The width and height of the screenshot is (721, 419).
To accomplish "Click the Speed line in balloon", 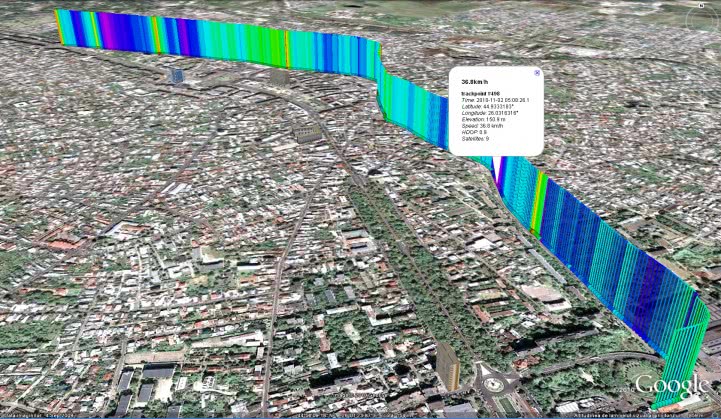I will click(480, 126).
